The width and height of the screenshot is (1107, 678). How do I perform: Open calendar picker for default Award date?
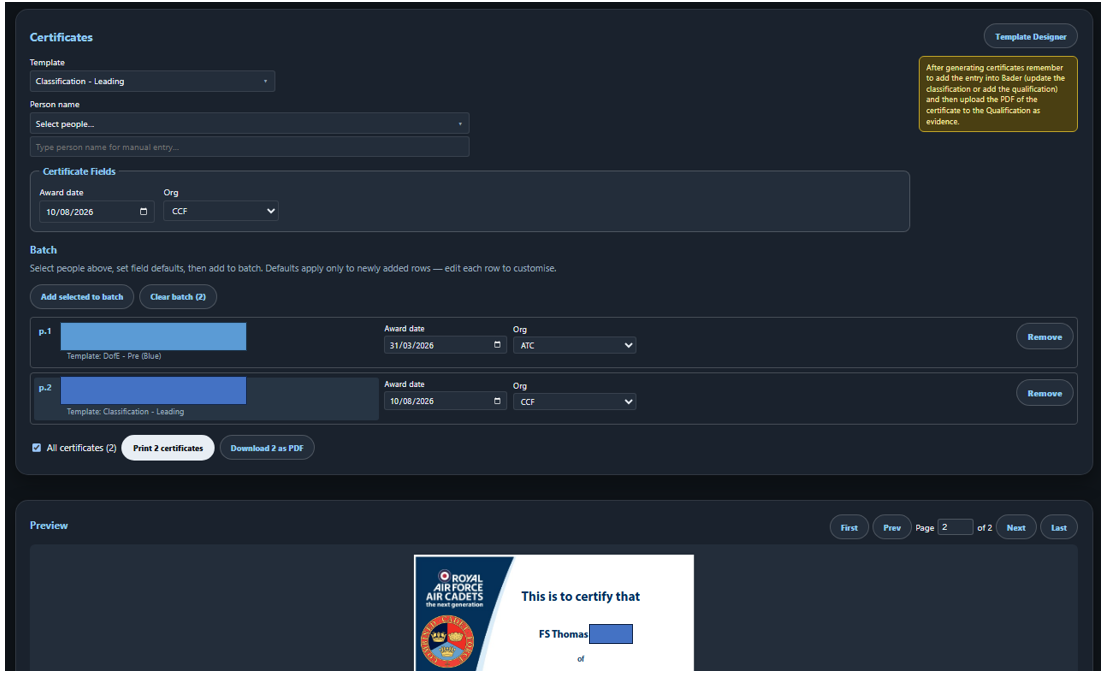pos(143,212)
